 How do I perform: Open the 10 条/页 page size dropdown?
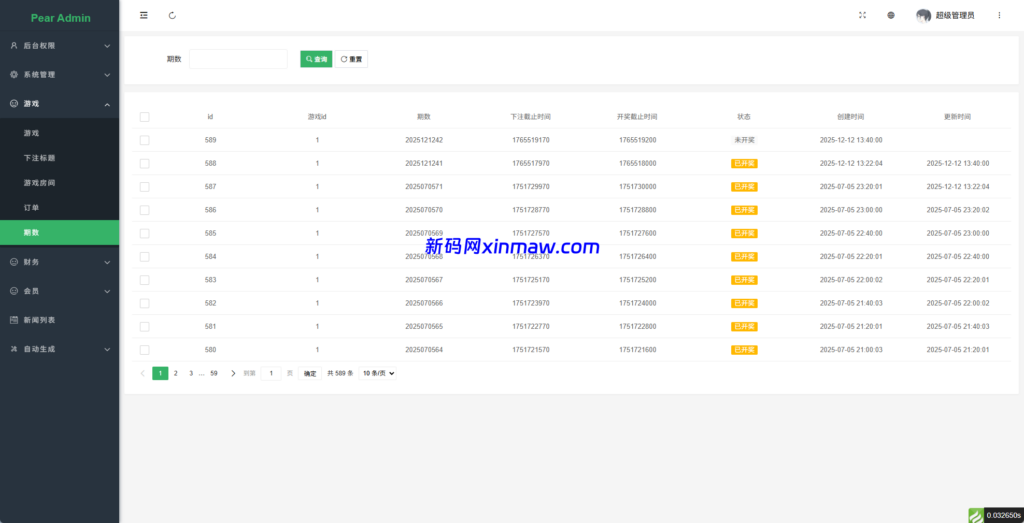[x=377, y=373]
